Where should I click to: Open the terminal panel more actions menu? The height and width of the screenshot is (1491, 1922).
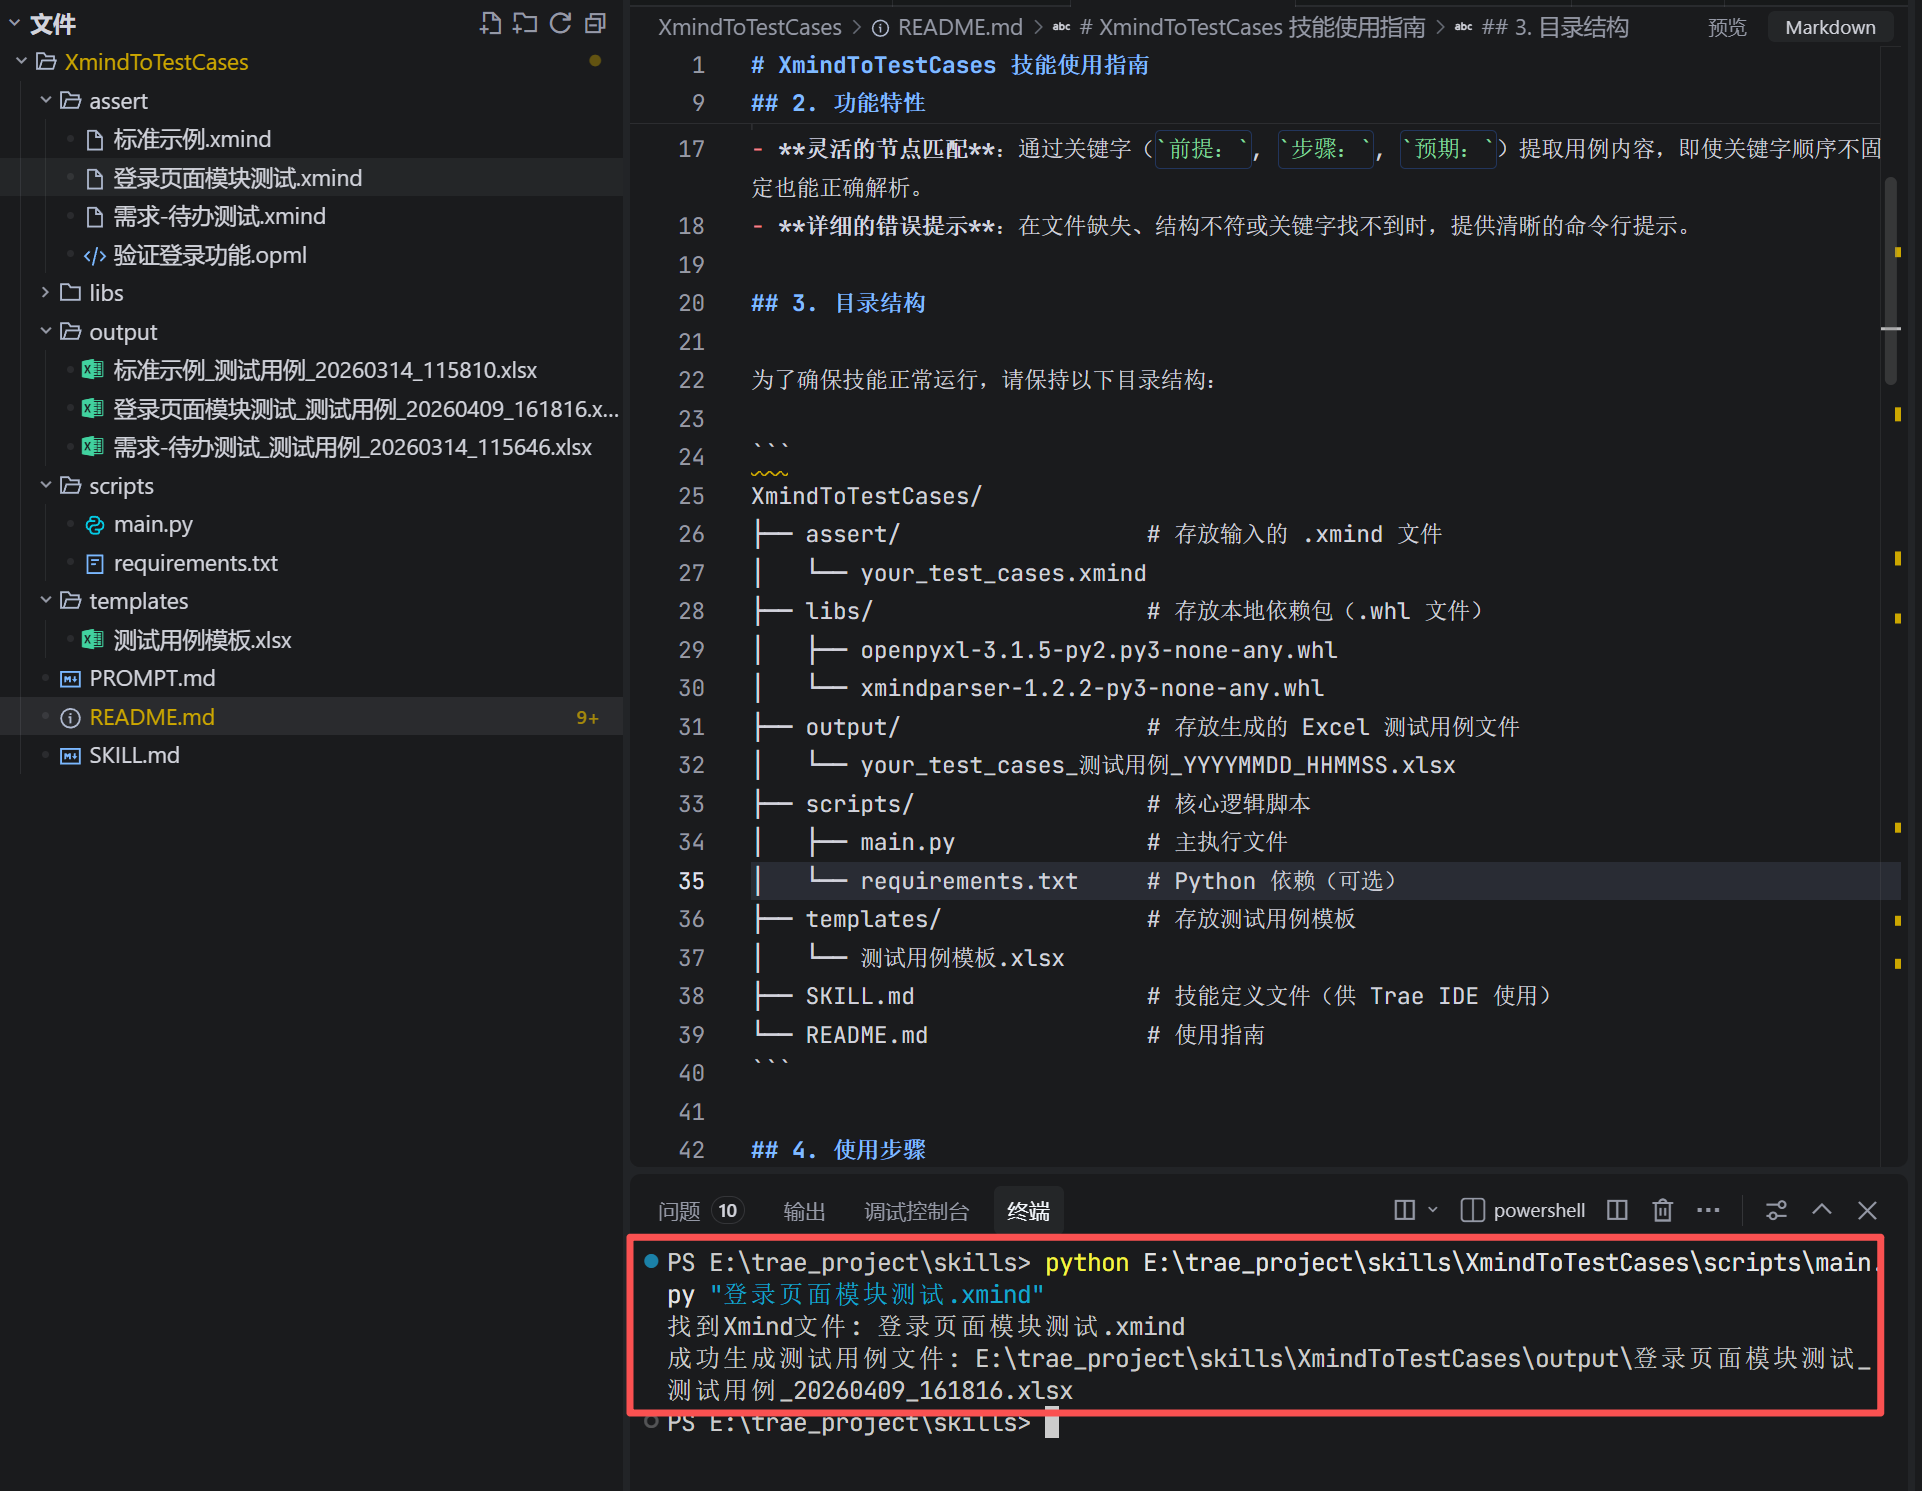click(1708, 1210)
